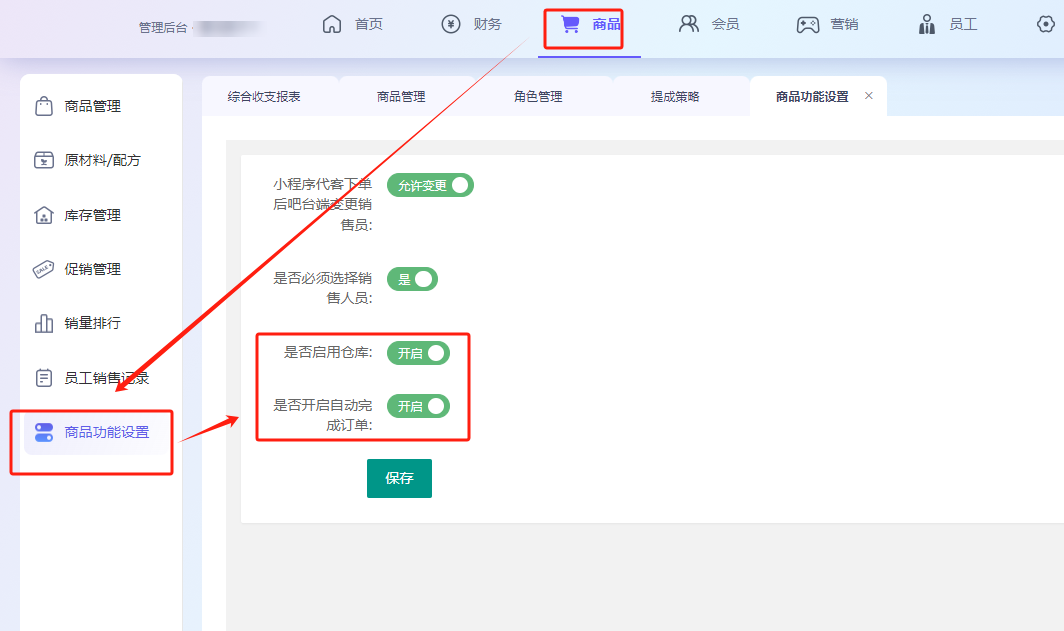Viewport: 1064px width, 631px height.
Task: Click the 财务 yen coin icon
Action: 451,25
